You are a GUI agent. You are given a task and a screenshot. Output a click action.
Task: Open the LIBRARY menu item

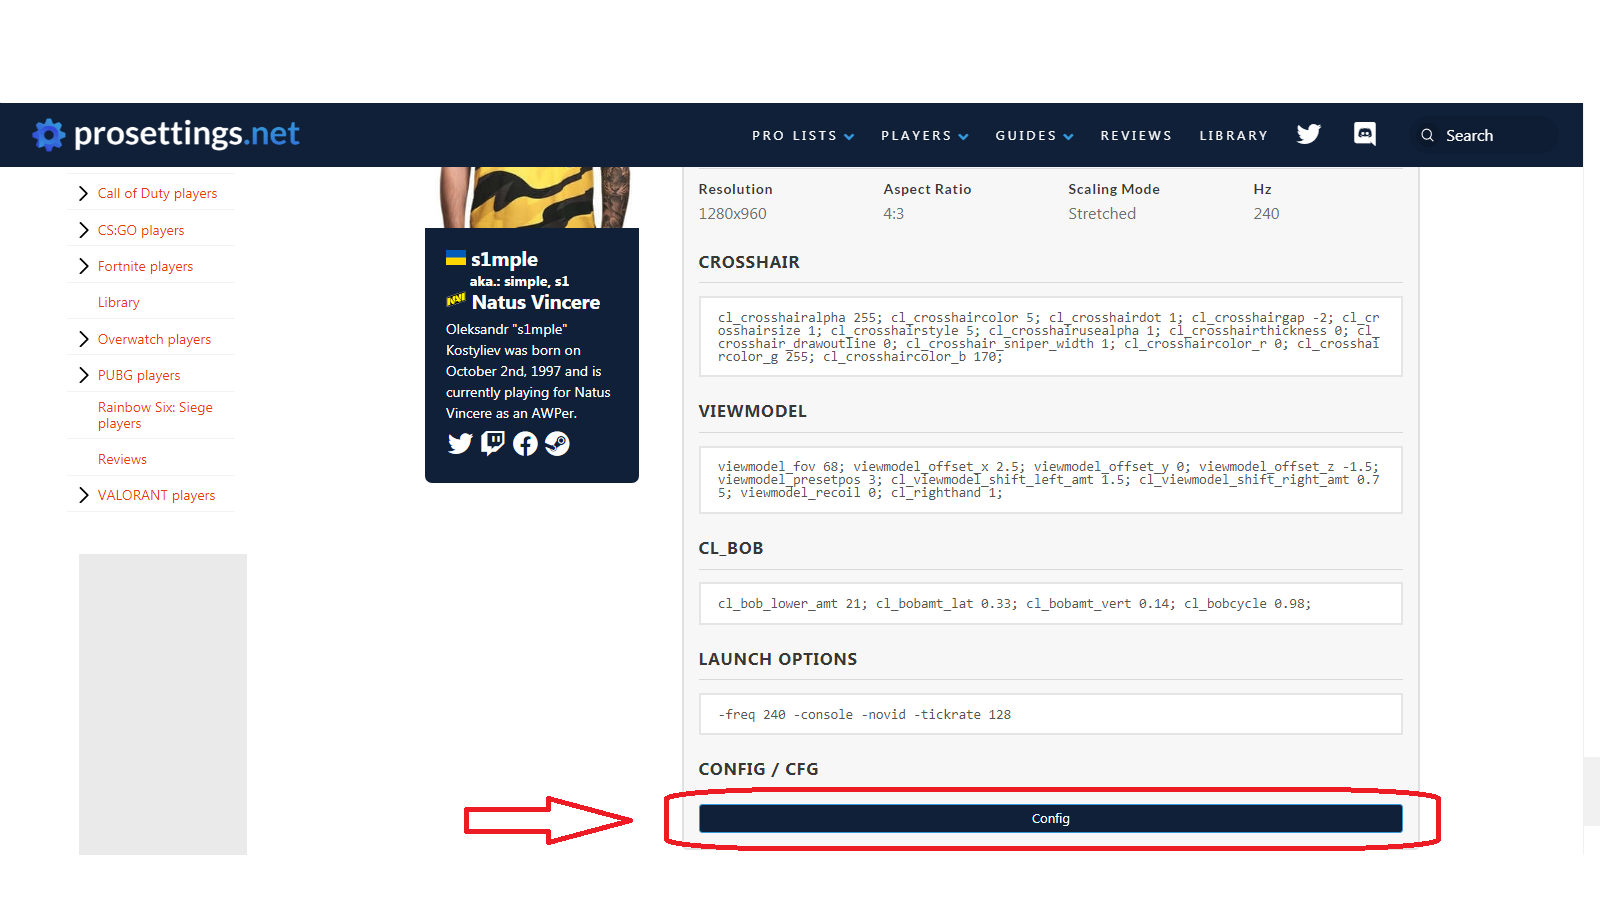pyautogui.click(x=1234, y=136)
